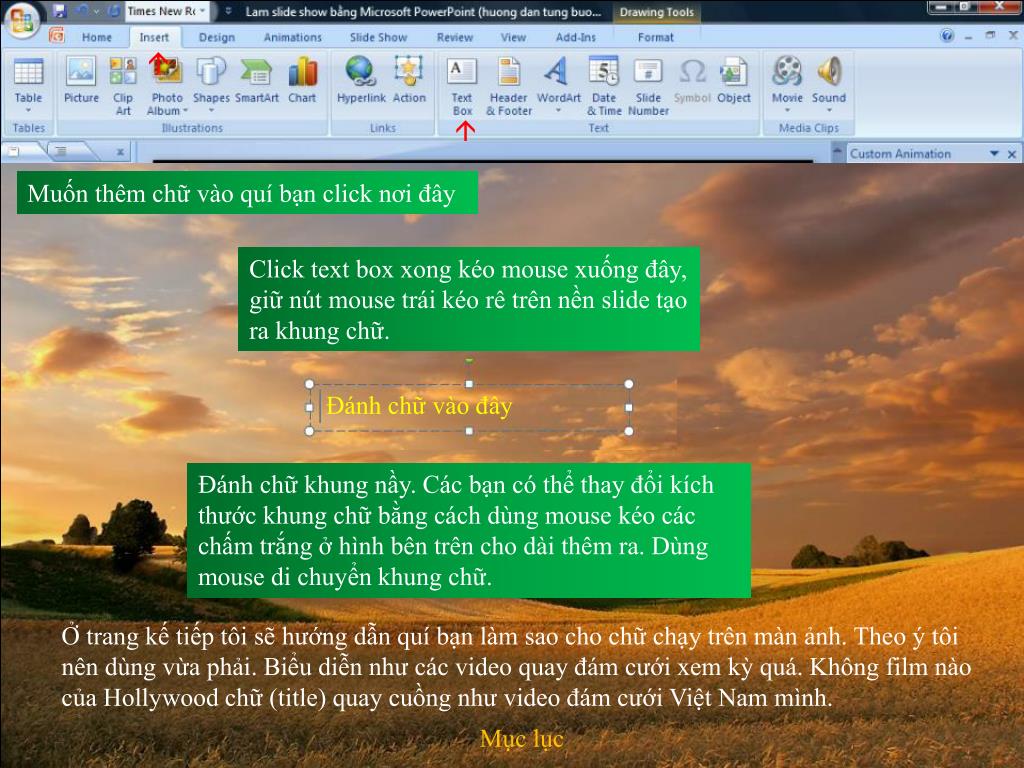
Task: Open the Design ribbon tab
Action: tap(217, 37)
